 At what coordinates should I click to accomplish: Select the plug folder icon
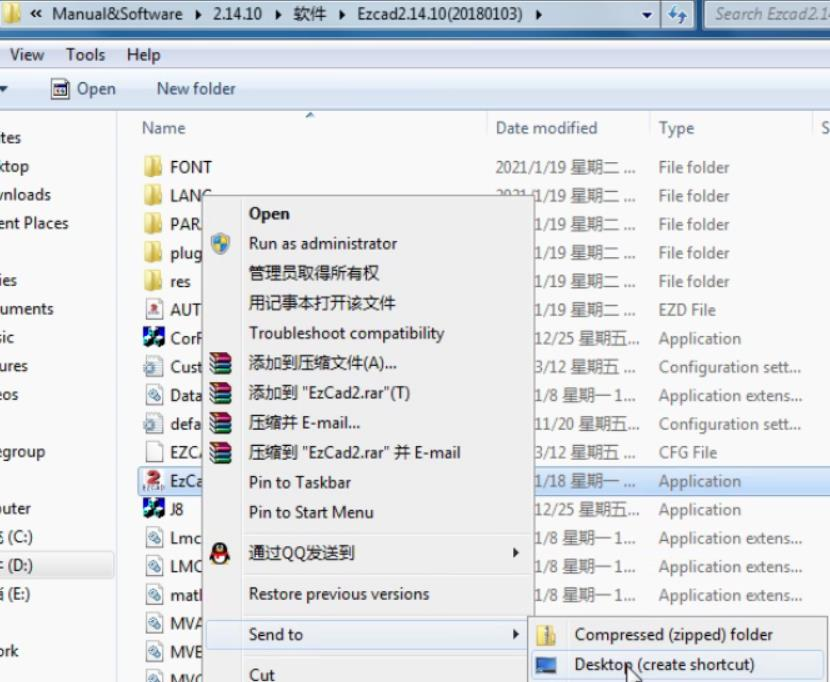153,253
